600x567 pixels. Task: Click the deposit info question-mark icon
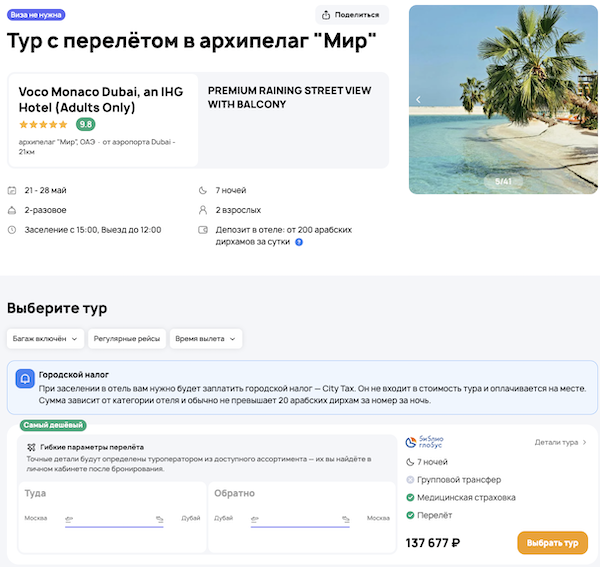point(299,242)
